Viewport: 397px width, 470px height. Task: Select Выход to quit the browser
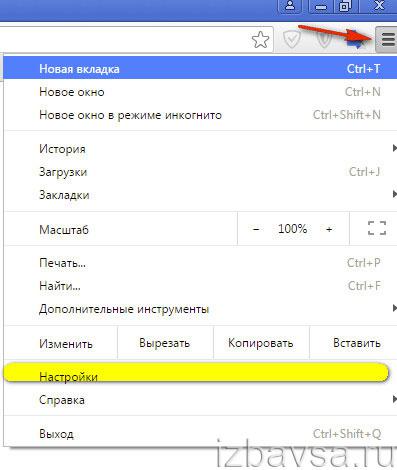click(x=200, y=434)
